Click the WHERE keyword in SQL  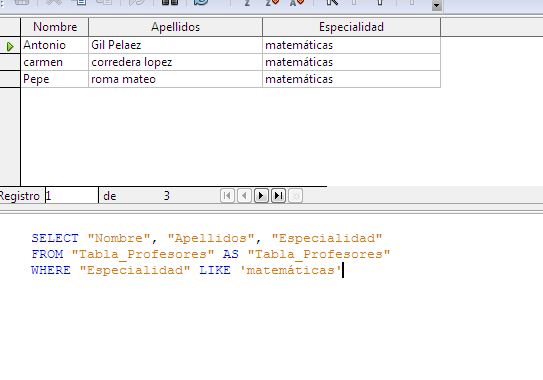tap(51, 270)
